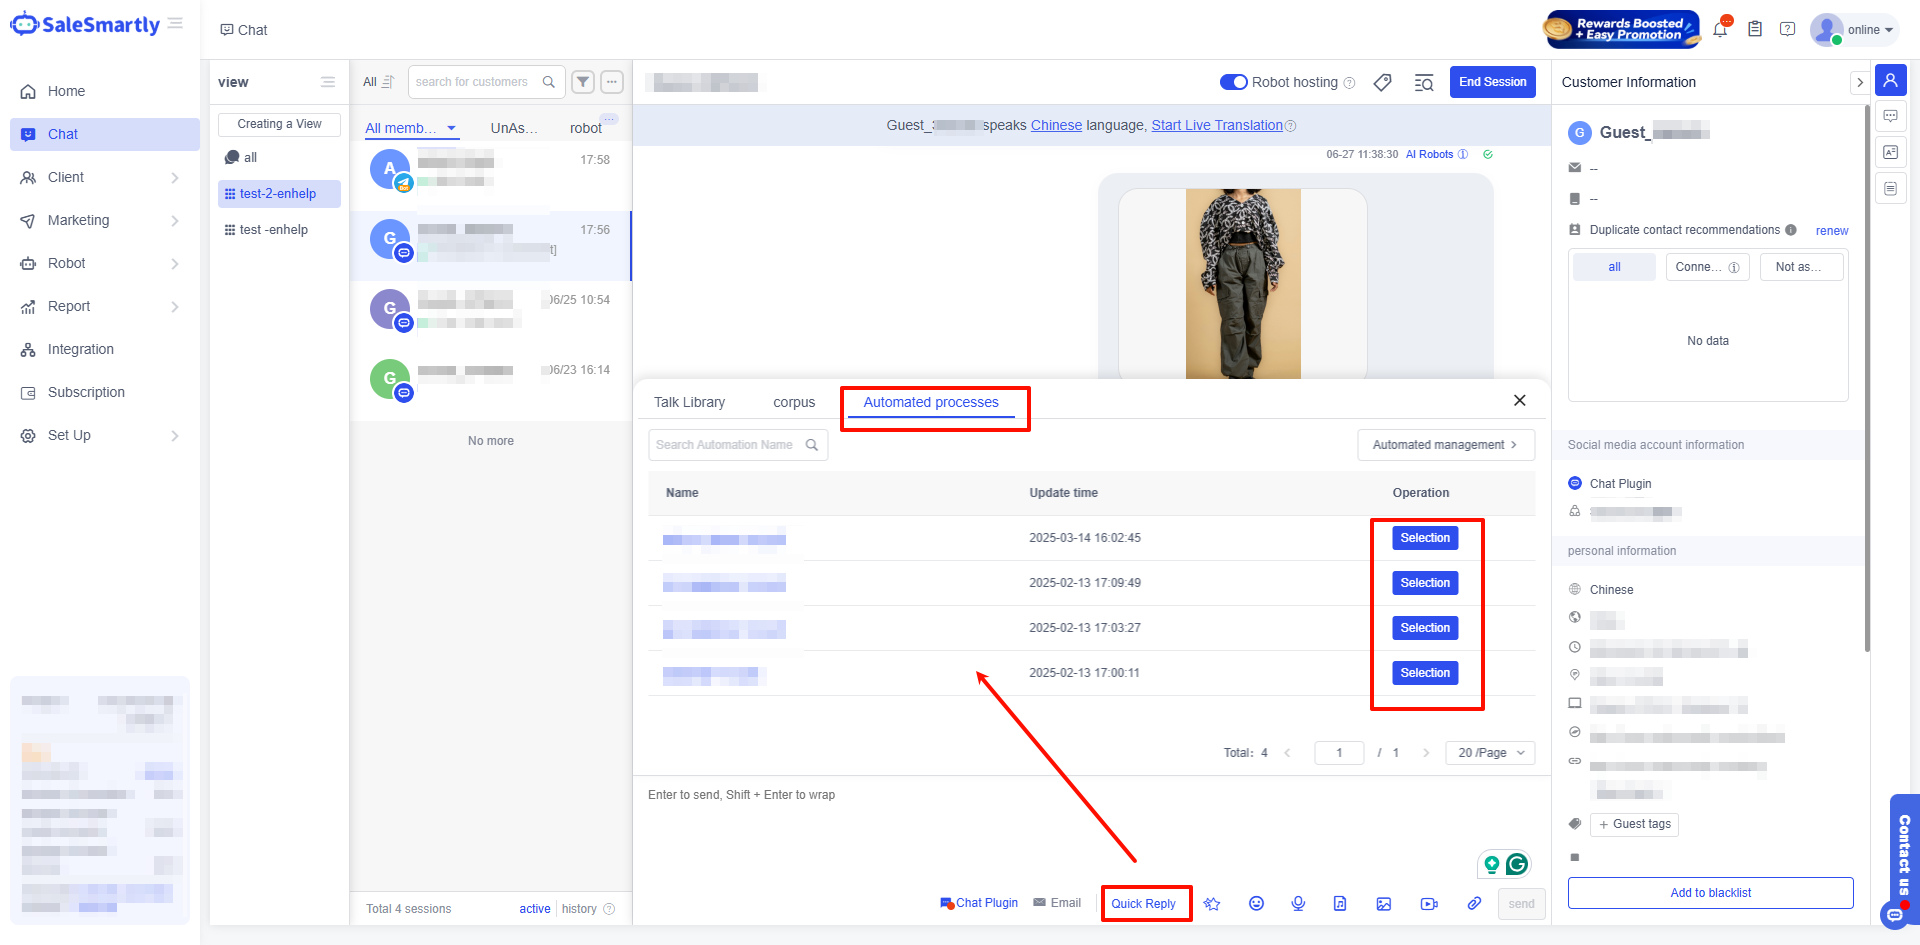Click the video attachment icon
Image resolution: width=1920 pixels, height=945 pixels.
pos(1429,903)
